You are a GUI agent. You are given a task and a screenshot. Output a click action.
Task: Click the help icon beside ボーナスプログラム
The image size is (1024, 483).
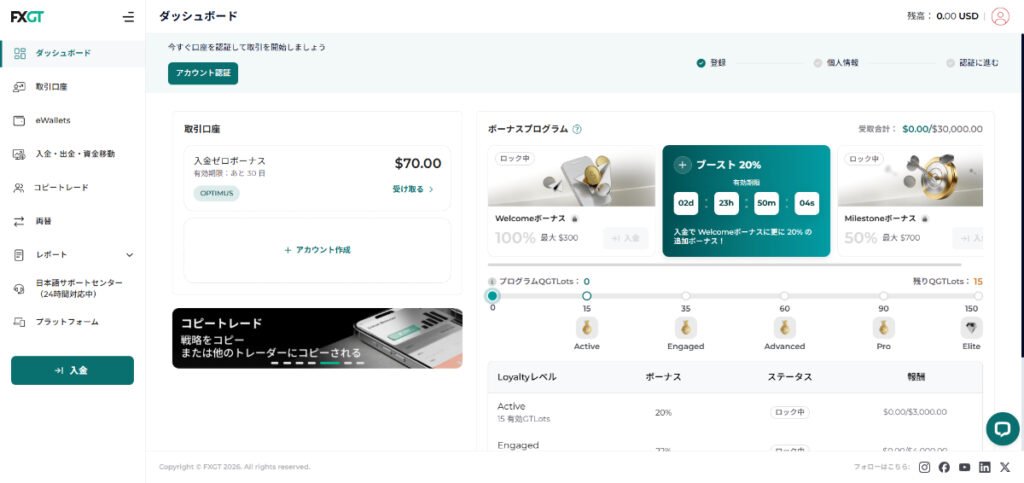pos(577,129)
